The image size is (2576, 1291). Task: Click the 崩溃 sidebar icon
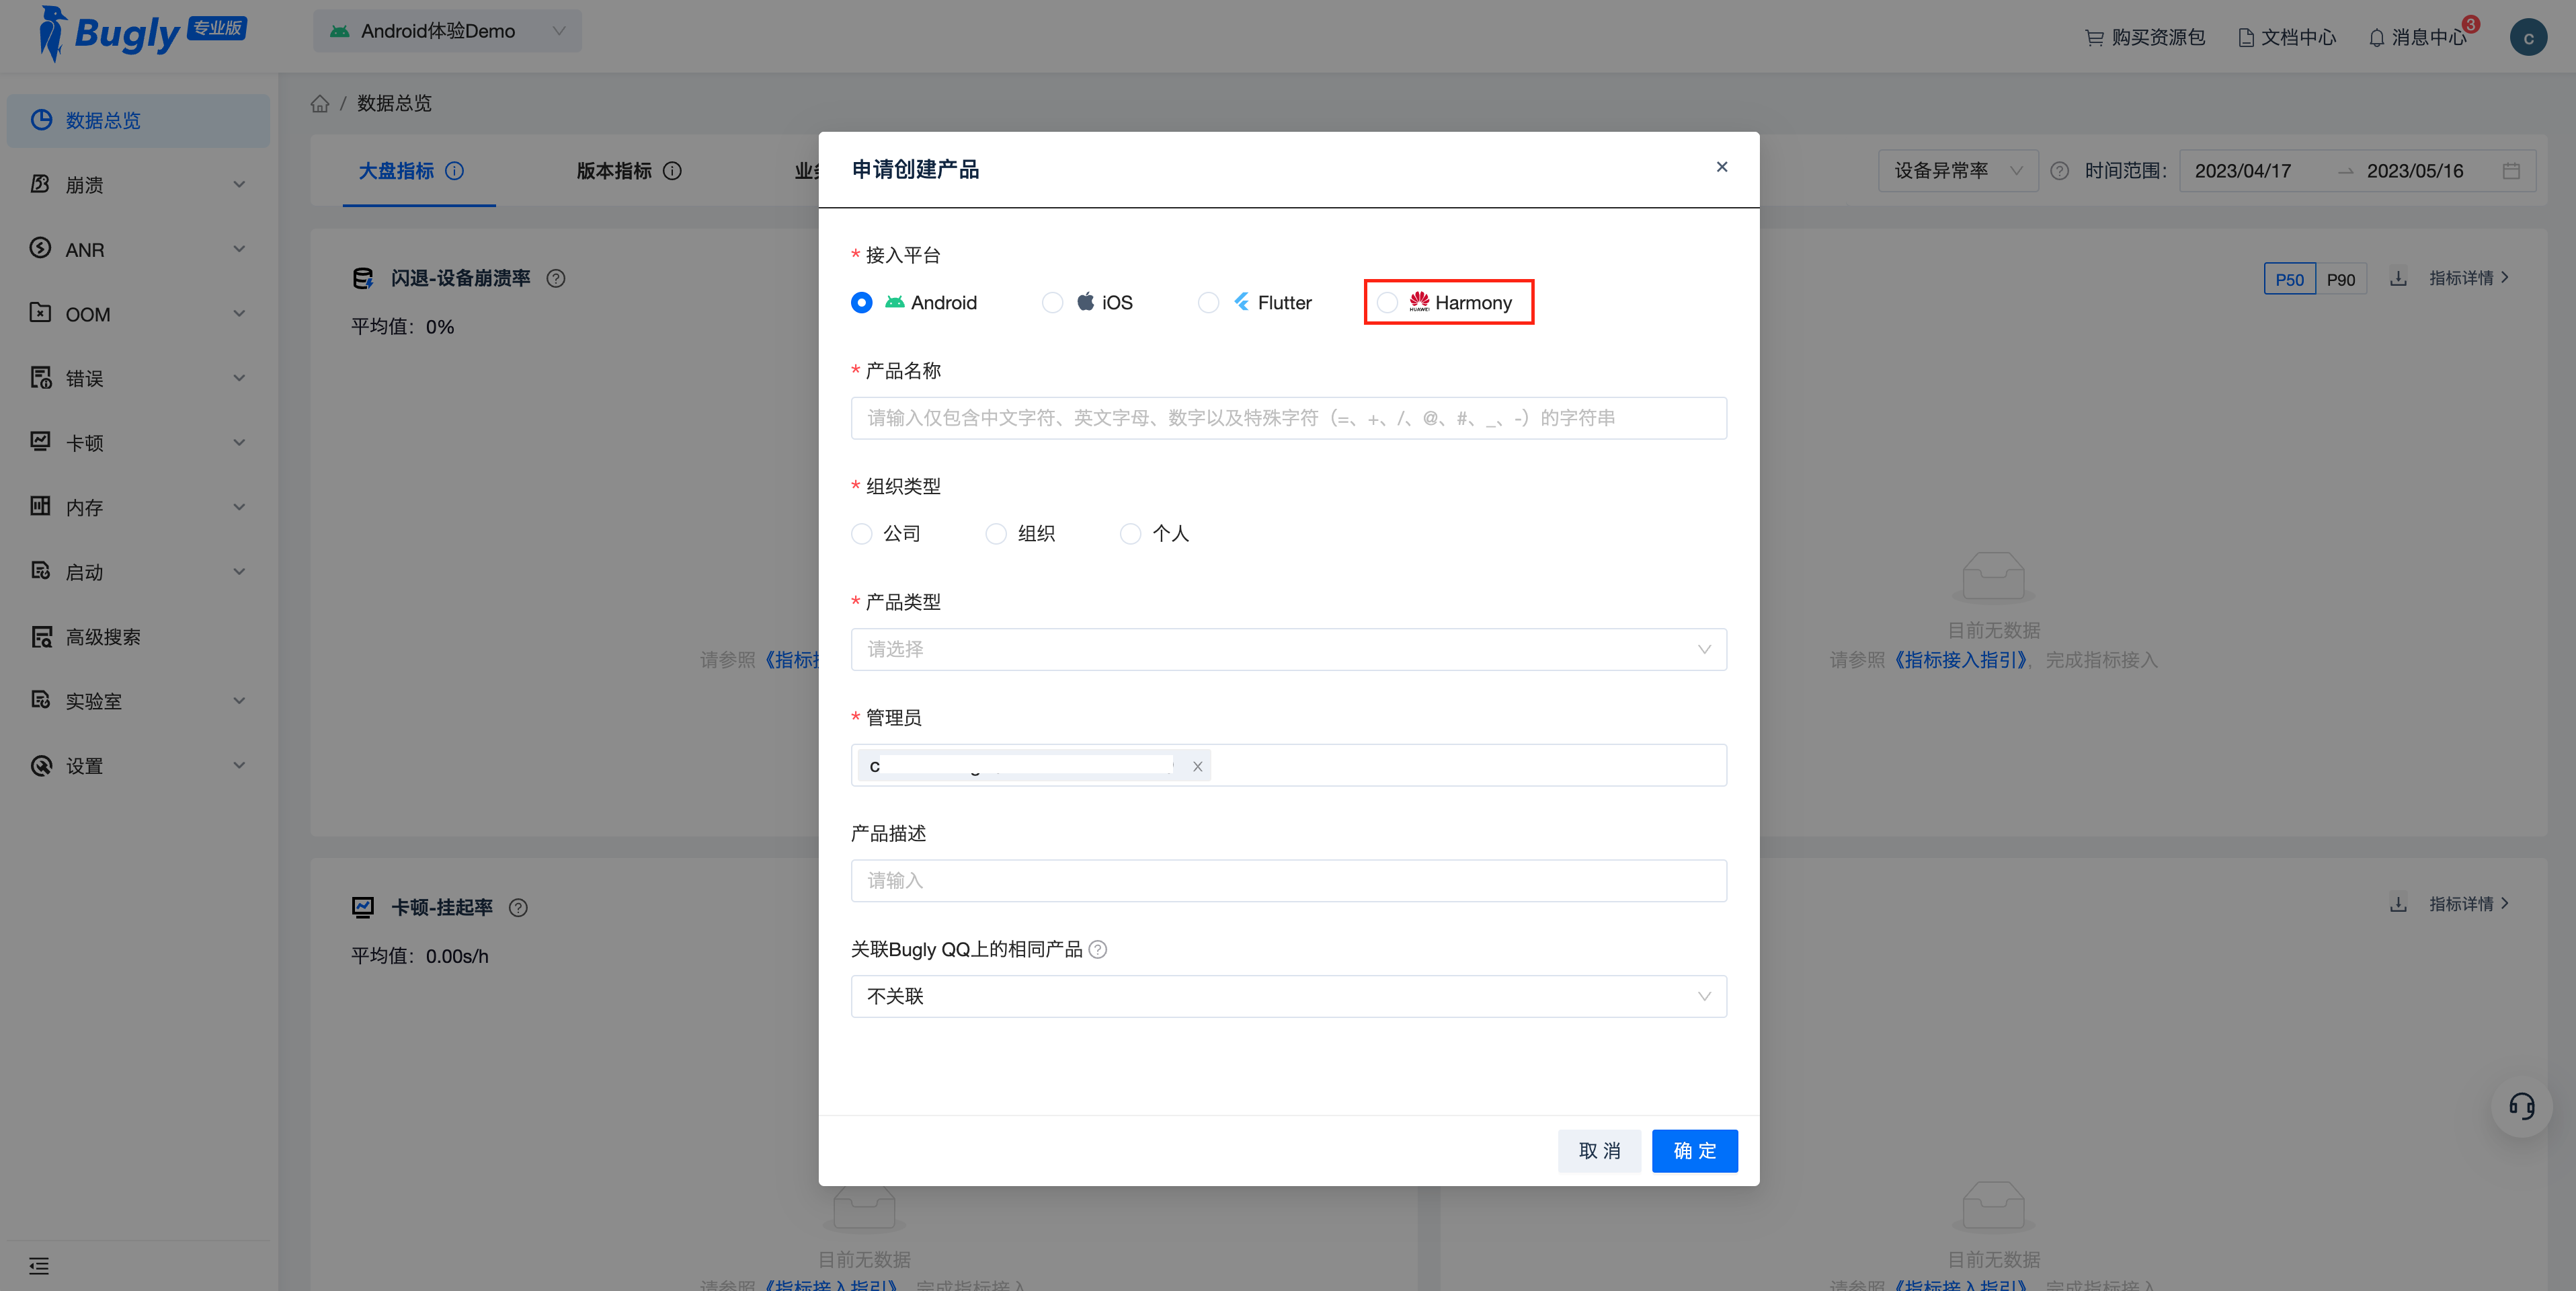pos(40,184)
